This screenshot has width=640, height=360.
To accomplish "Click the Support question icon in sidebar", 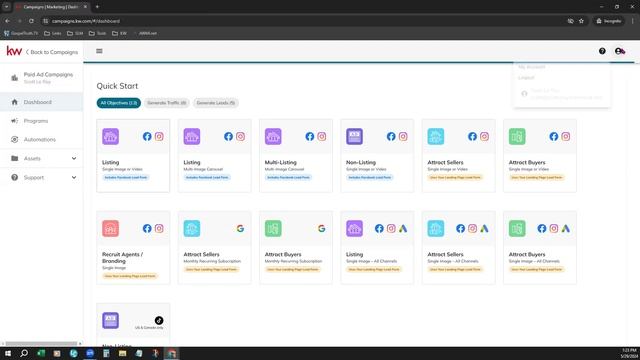I will coord(15,178).
